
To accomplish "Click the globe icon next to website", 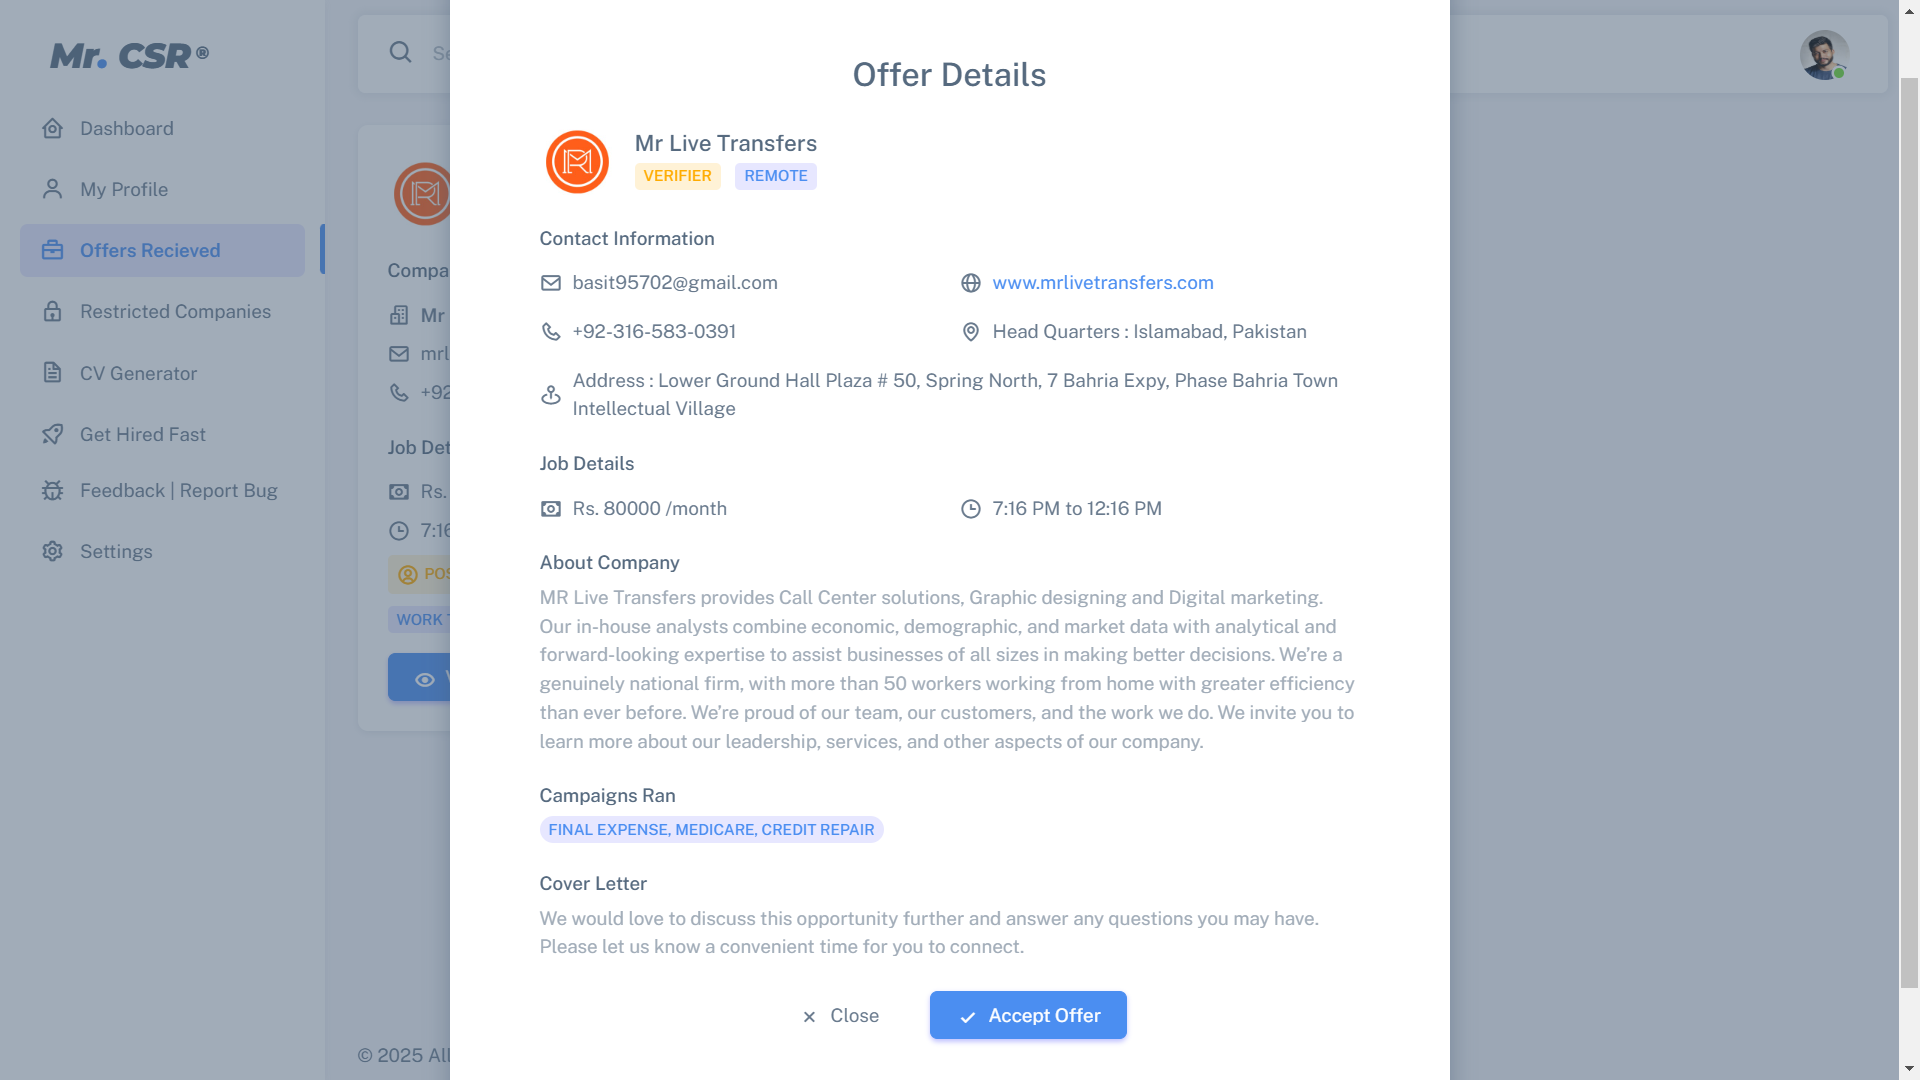I will point(971,283).
